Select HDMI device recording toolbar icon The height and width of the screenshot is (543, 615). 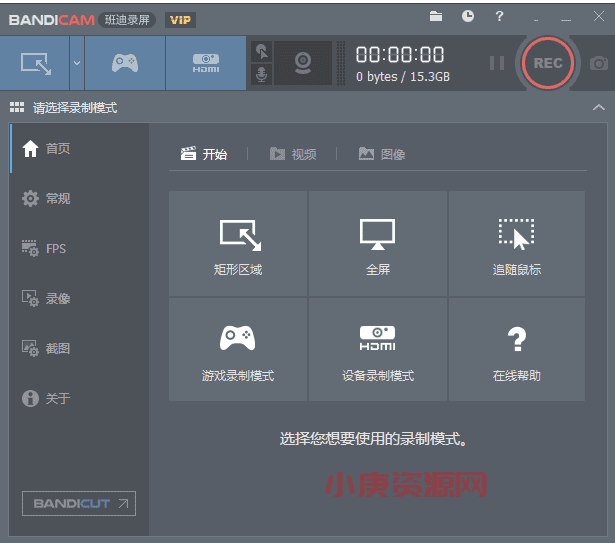pos(205,63)
